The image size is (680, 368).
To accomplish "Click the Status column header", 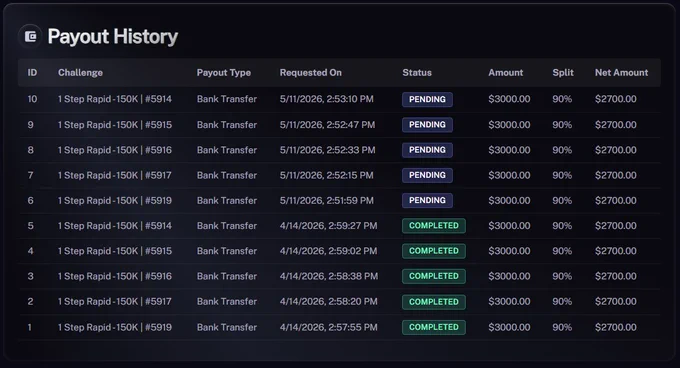I will [417, 73].
